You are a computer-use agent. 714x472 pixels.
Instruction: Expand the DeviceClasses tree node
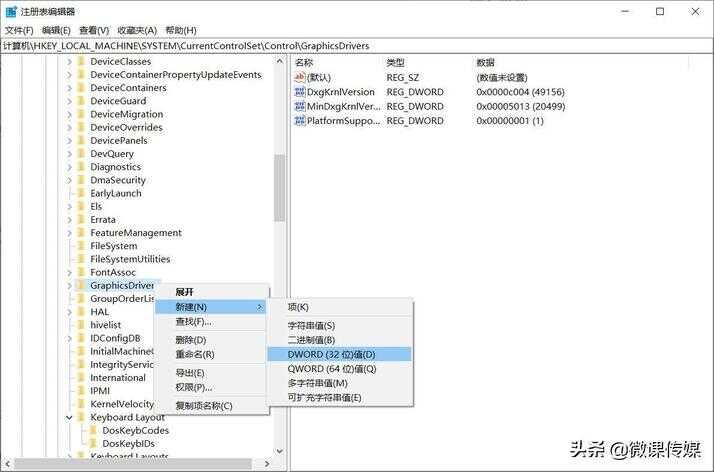coord(69,62)
